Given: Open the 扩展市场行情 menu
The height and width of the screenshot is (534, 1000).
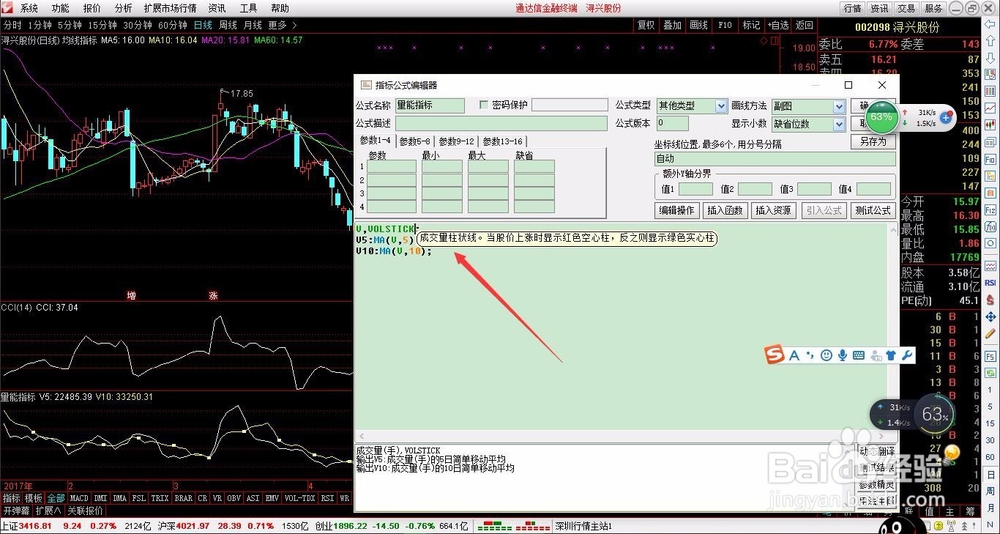Looking at the screenshot, I should click(170, 8).
